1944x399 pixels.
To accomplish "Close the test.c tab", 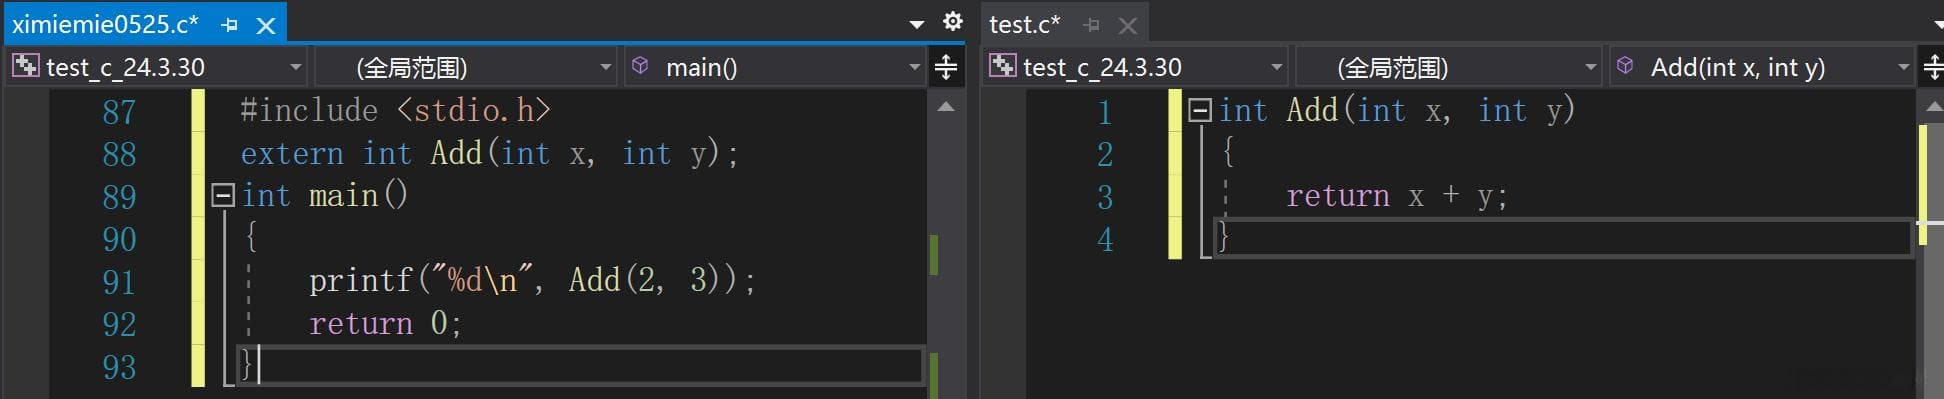I will [1128, 25].
